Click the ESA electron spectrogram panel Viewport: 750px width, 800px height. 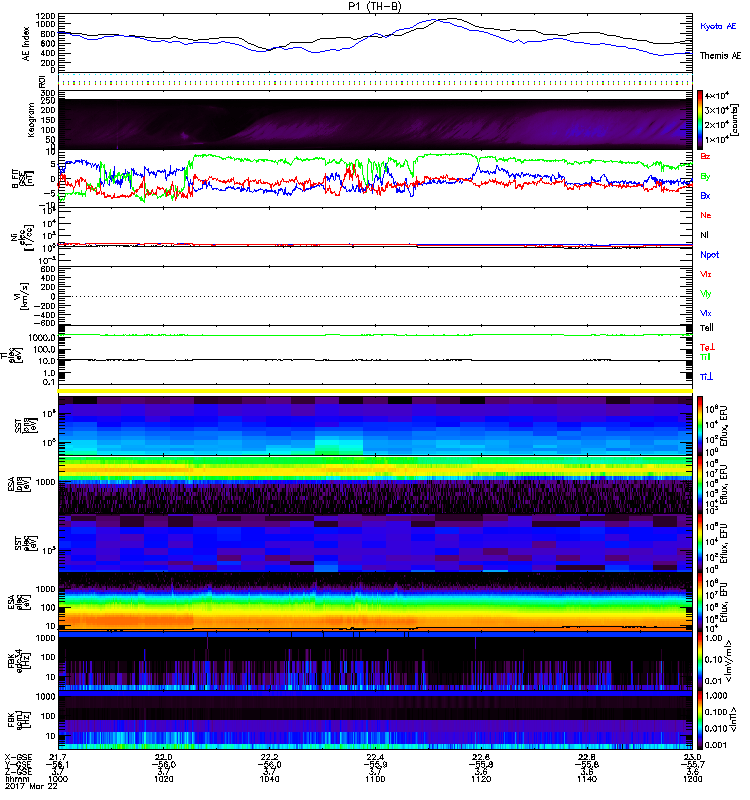click(375, 602)
